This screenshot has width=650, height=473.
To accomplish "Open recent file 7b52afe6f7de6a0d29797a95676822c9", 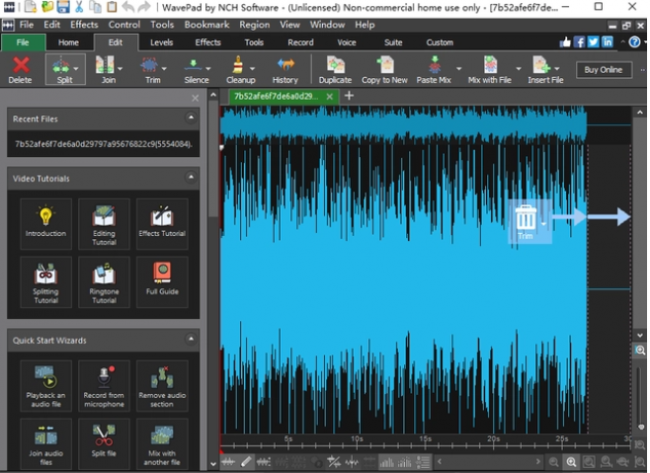I will click(x=103, y=144).
